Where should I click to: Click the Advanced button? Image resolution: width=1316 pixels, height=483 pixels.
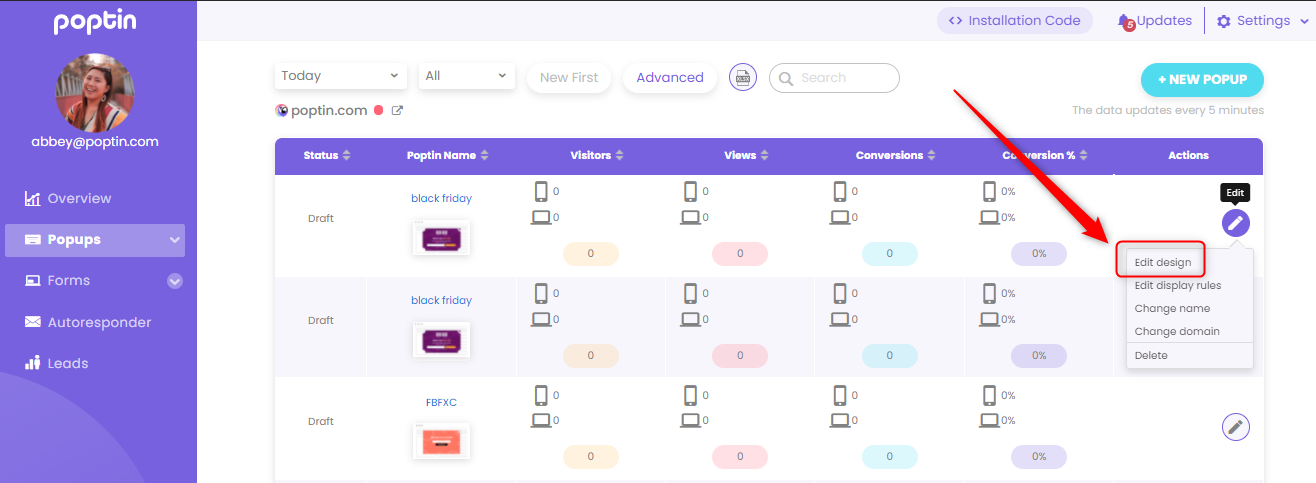pos(670,78)
